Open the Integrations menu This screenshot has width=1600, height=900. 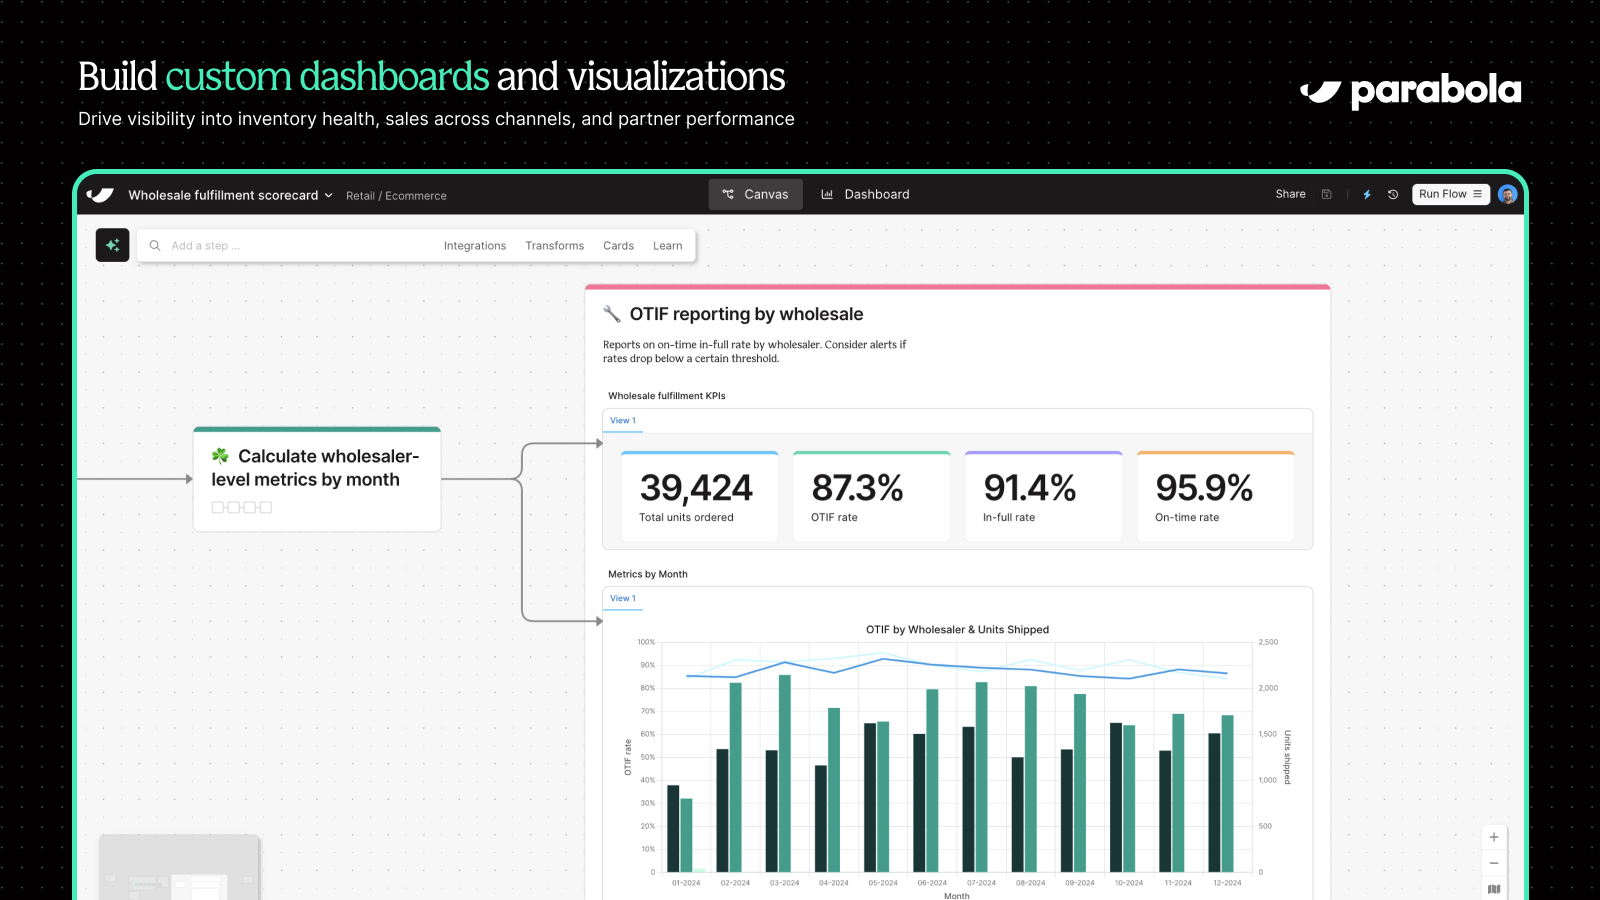(475, 246)
